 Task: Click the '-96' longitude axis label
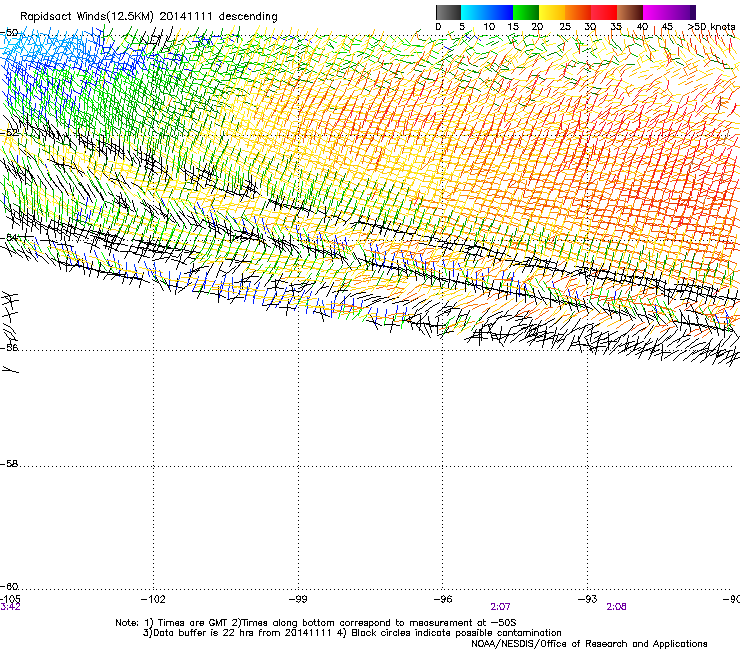443,599
